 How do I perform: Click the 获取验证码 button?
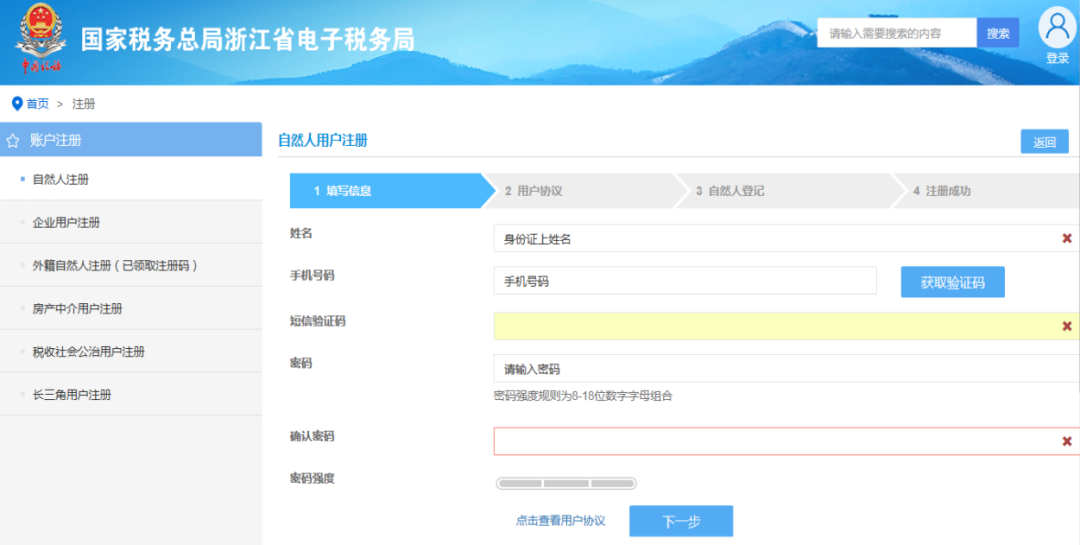point(953,282)
